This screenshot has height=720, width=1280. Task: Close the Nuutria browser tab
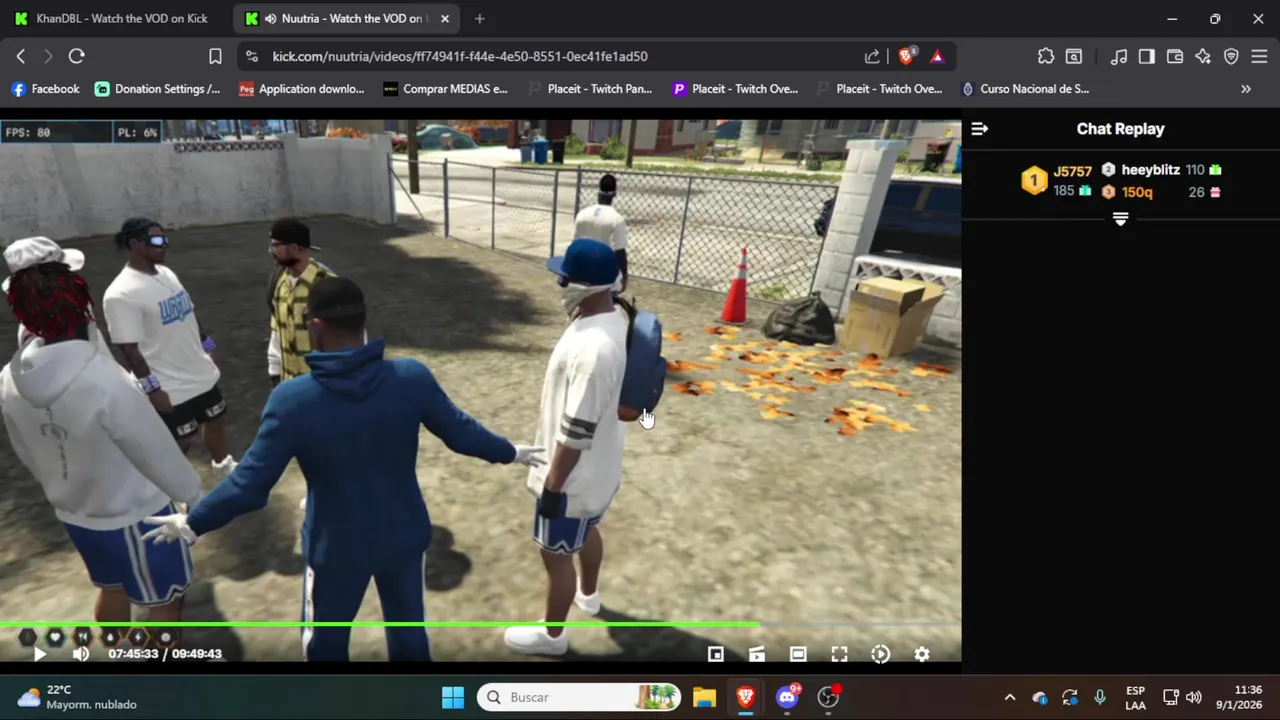(445, 19)
